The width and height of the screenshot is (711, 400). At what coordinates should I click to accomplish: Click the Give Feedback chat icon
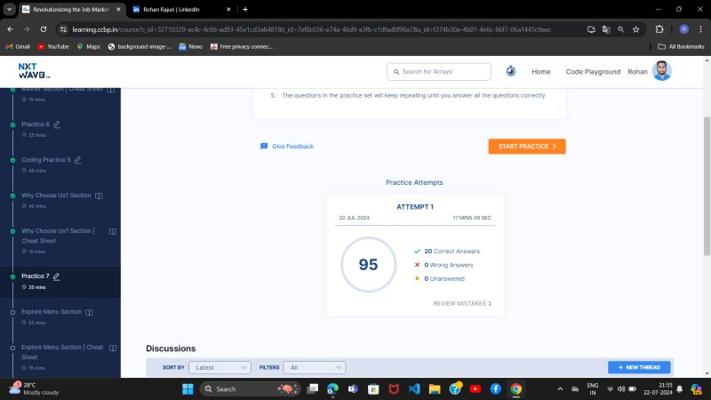click(x=264, y=146)
